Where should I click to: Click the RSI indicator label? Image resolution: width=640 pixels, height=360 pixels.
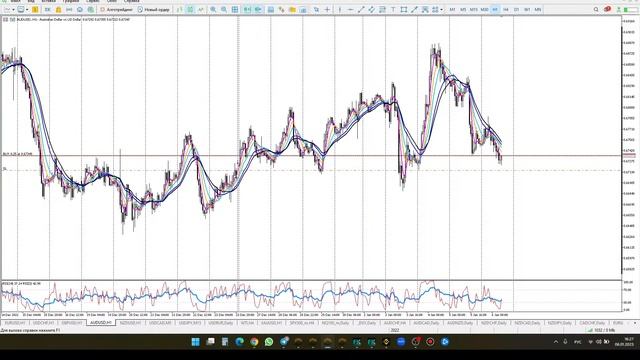click(x=21, y=283)
